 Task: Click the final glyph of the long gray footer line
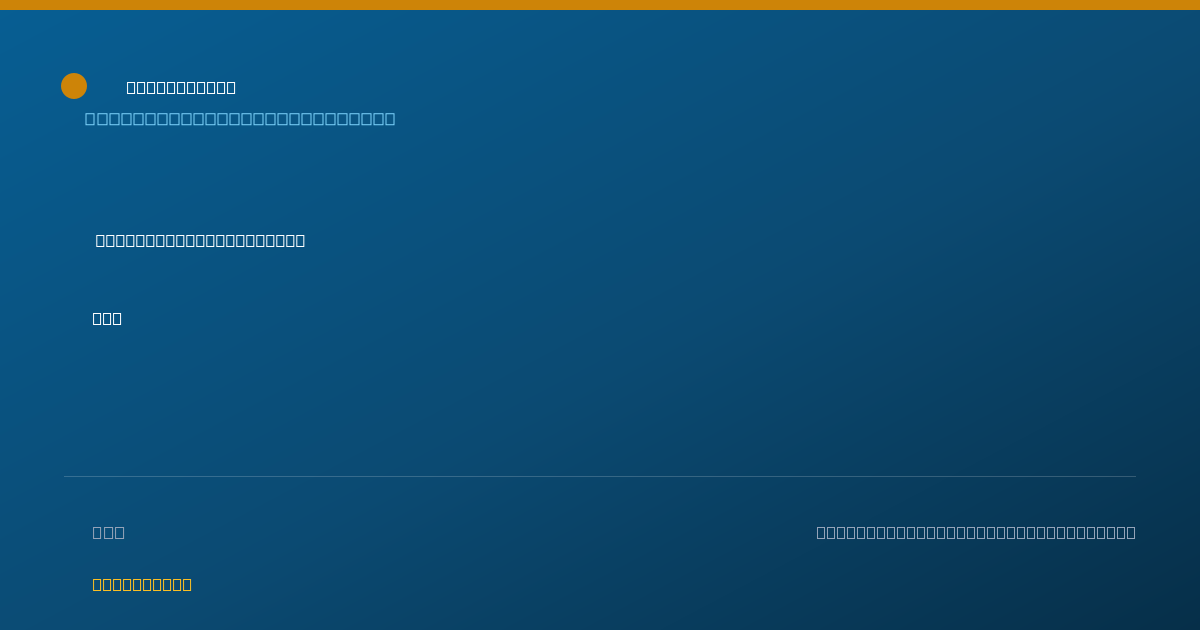(1131, 532)
